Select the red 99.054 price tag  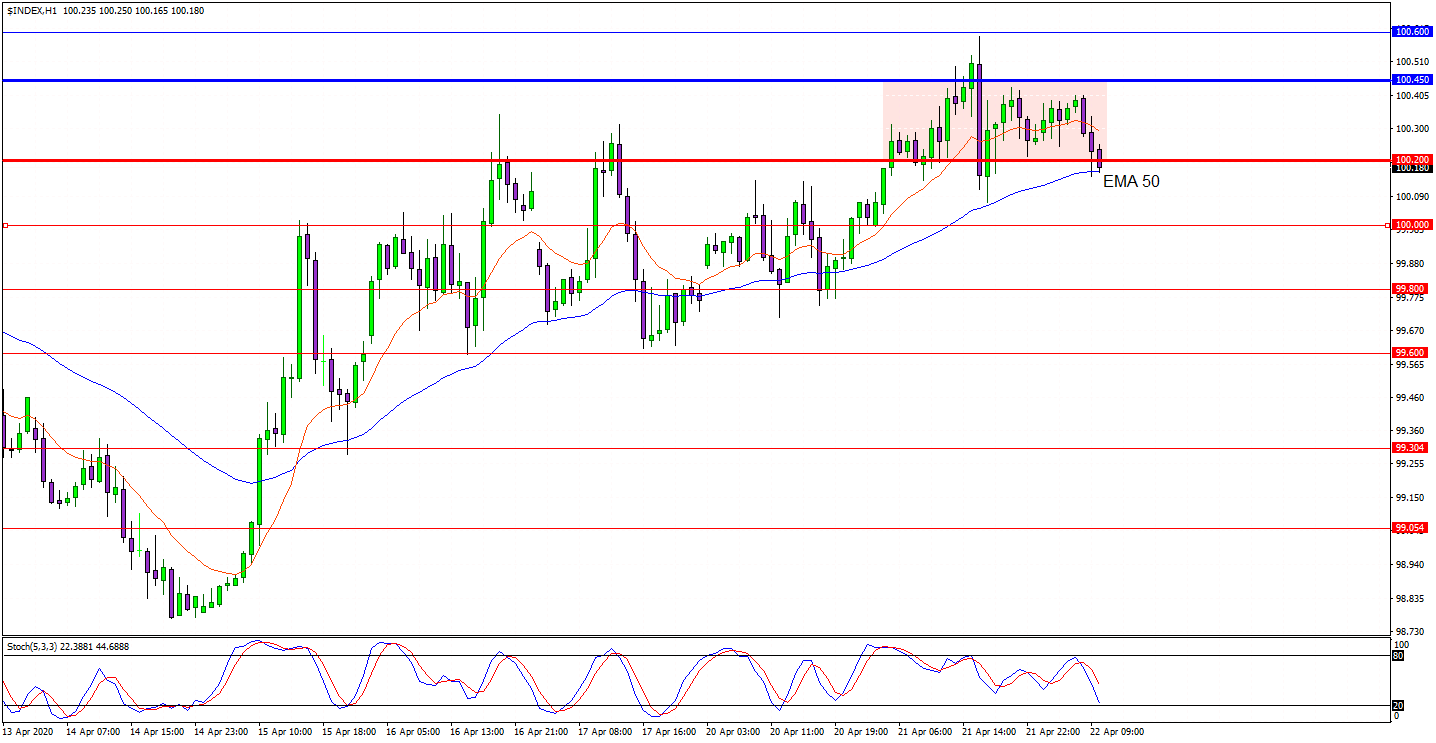coord(1412,527)
